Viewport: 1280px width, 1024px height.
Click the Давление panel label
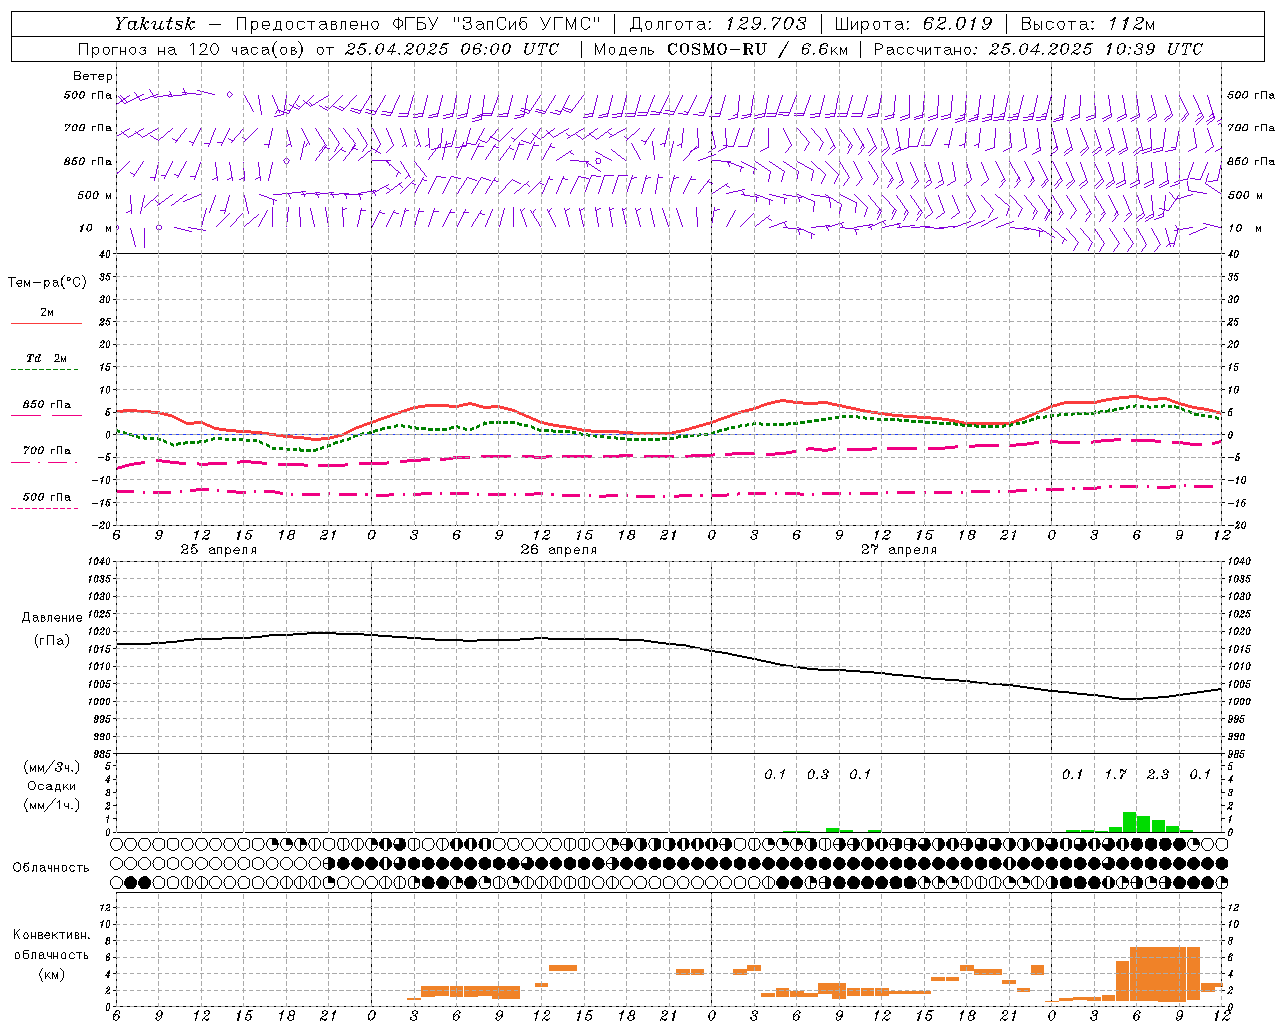52,618
